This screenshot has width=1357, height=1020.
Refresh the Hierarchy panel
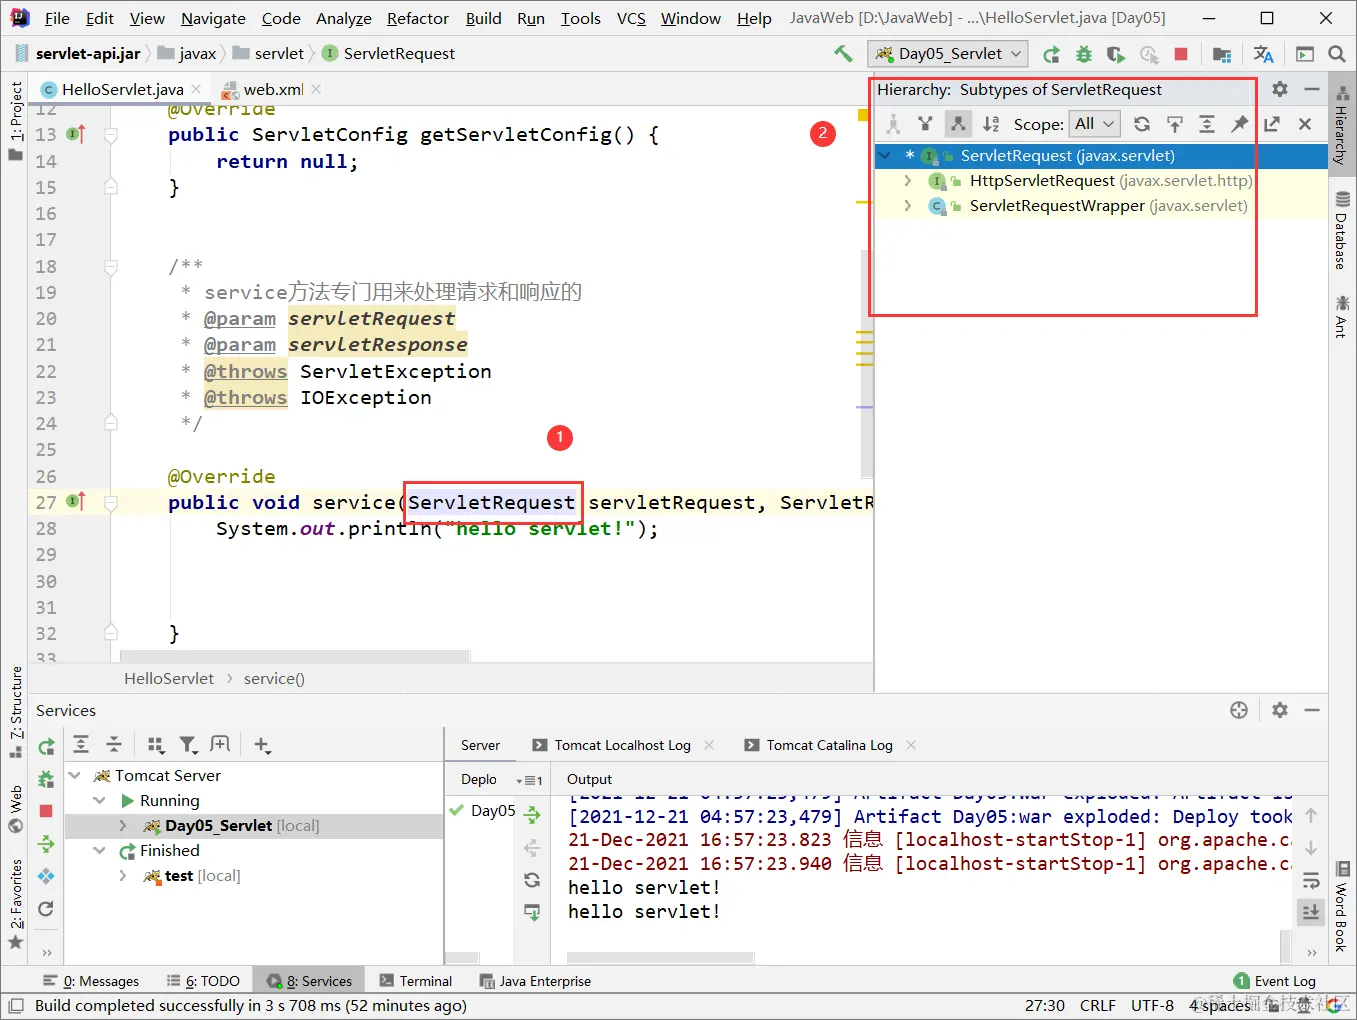point(1142,124)
